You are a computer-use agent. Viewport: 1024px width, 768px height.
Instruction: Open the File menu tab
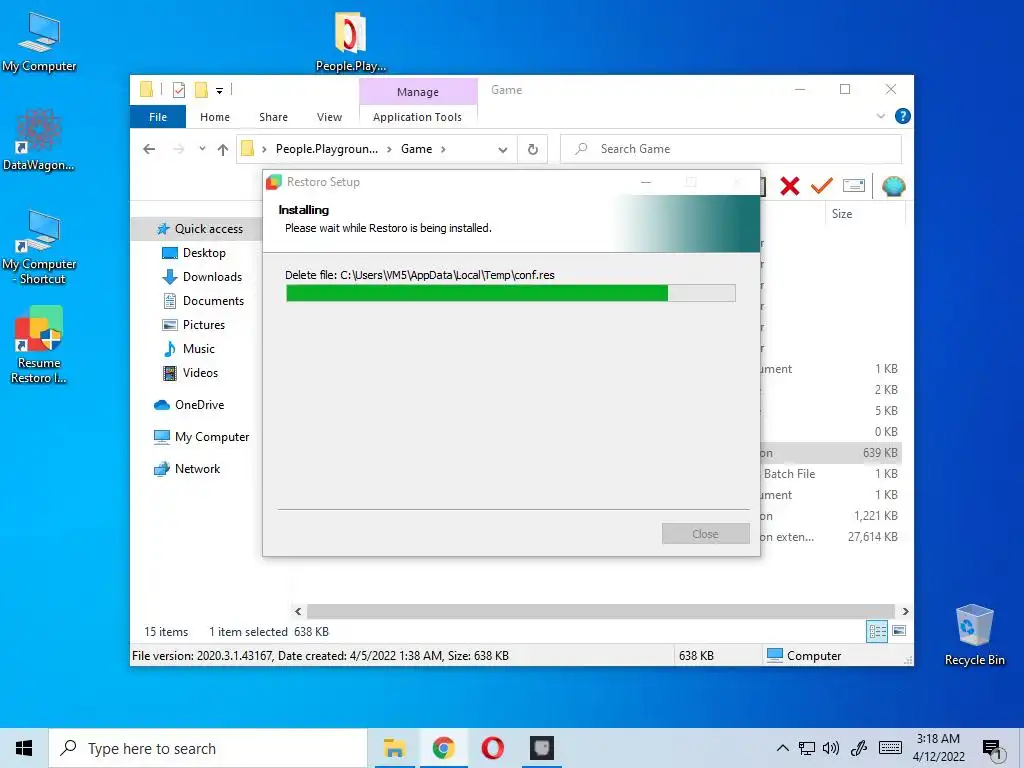[x=158, y=117]
